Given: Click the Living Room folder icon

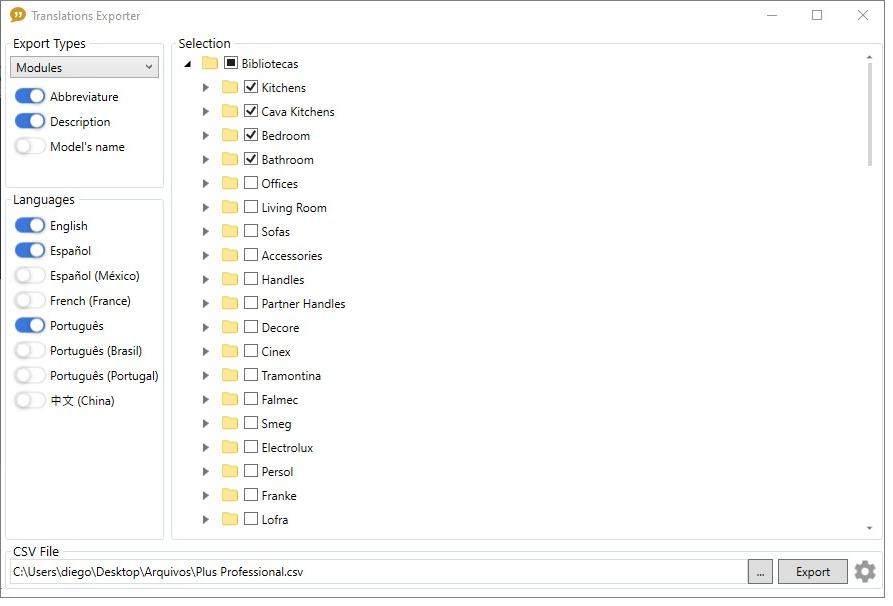Looking at the screenshot, I should (231, 208).
